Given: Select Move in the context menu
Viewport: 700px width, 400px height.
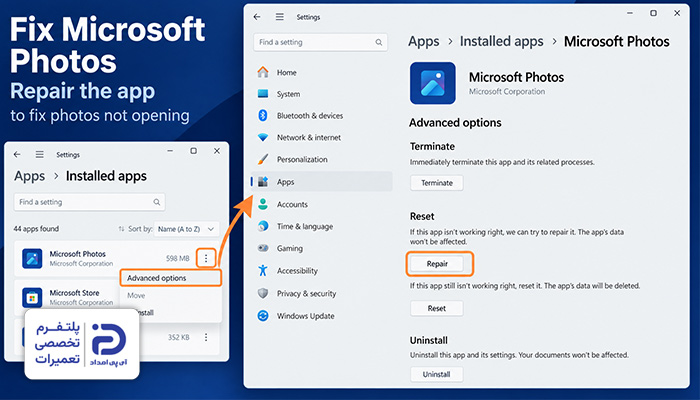Looking at the screenshot, I should click(x=136, y=295).
